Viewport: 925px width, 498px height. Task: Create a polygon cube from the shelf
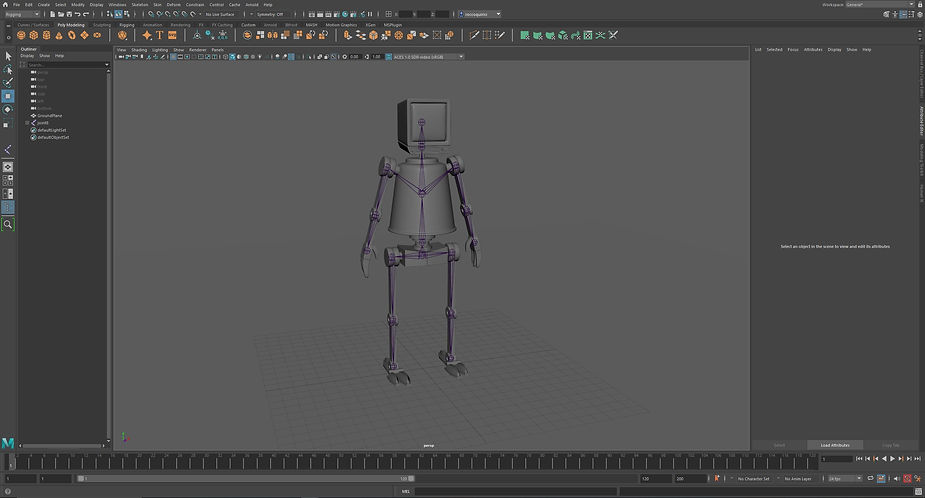tap(34, 35)
